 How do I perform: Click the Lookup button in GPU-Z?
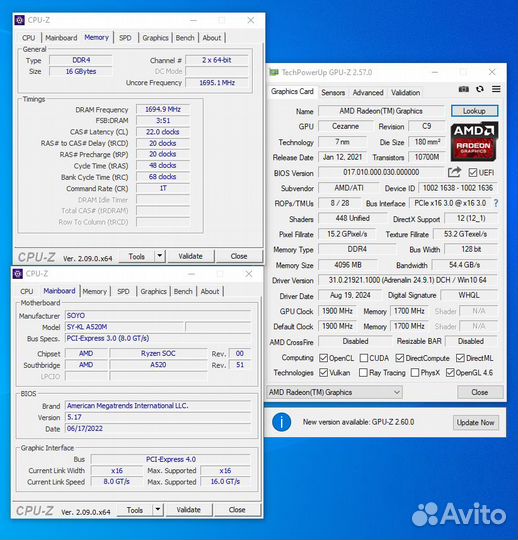tap(474, 111)
